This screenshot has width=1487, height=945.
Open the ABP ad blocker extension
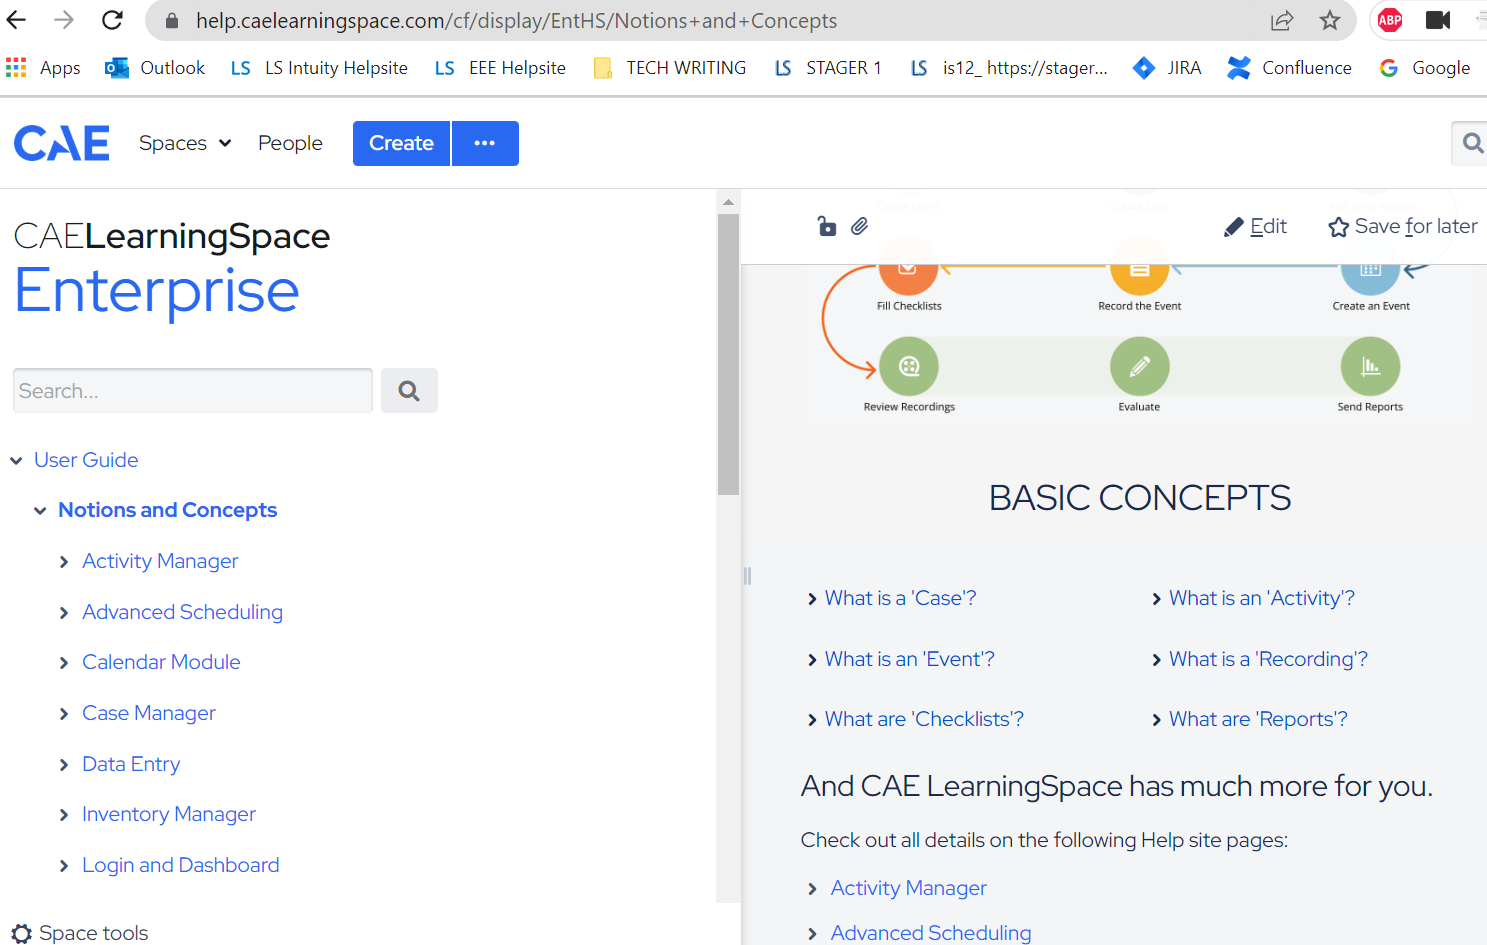point(1390,20)
